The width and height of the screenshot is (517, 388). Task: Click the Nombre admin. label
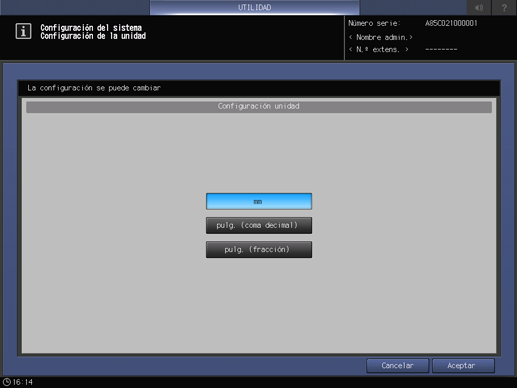pyautogui.click(x=381, y=37)
